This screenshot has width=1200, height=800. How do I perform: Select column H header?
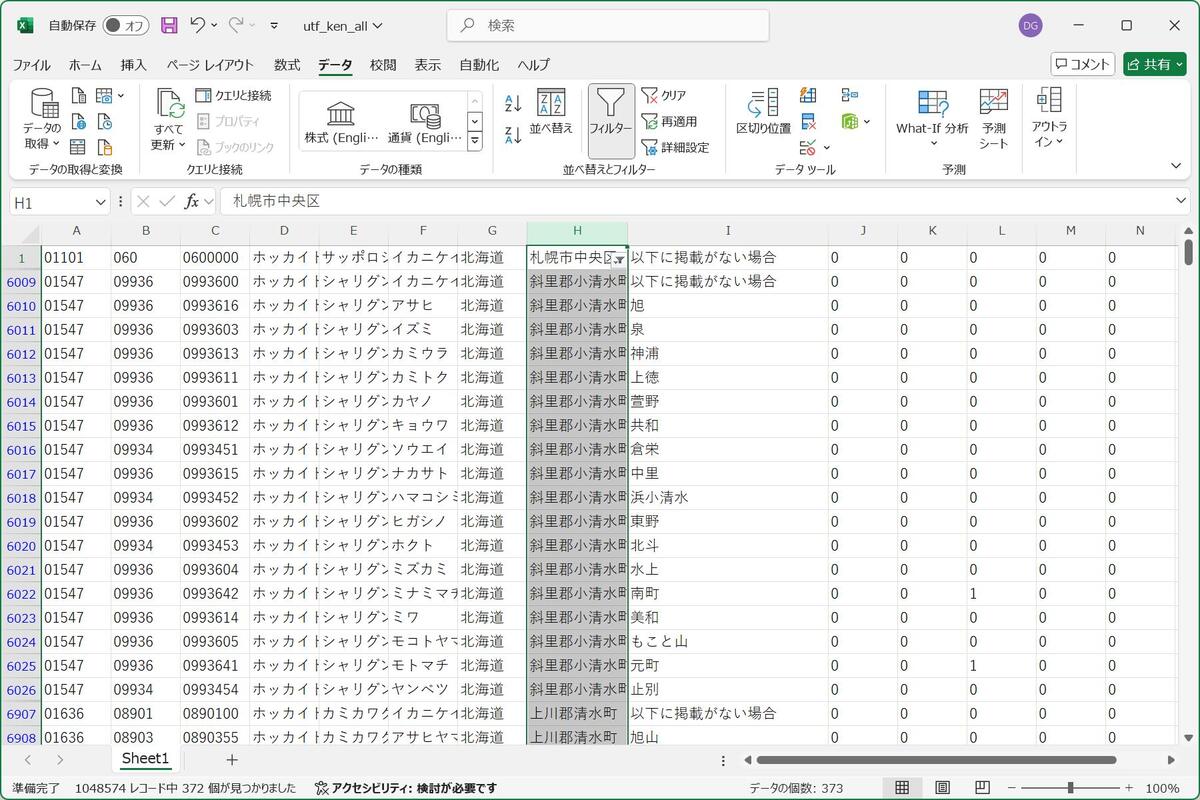[577, 231]
